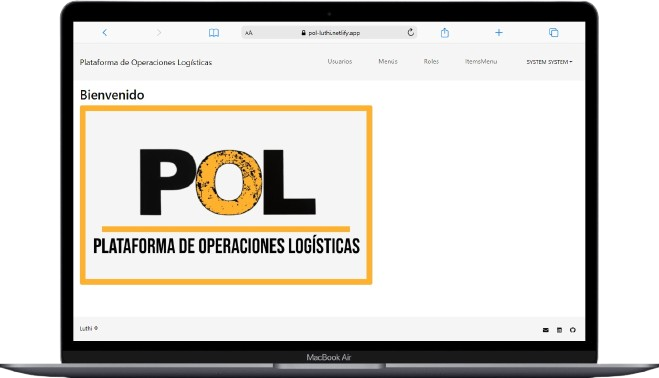Go back with the Safari back arrow
The height and width of the screenshot is (378, 659).
[105, 32]
